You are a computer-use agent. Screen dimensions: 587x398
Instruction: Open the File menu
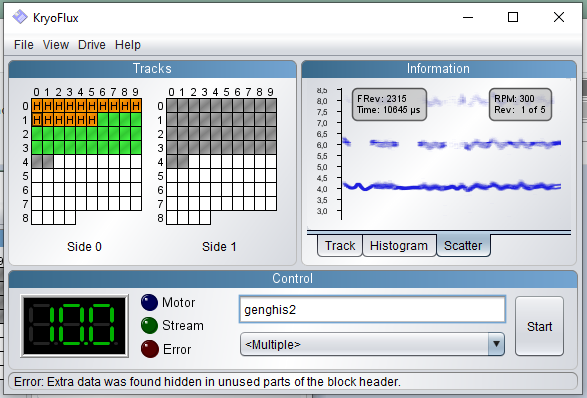coord(24,45)
